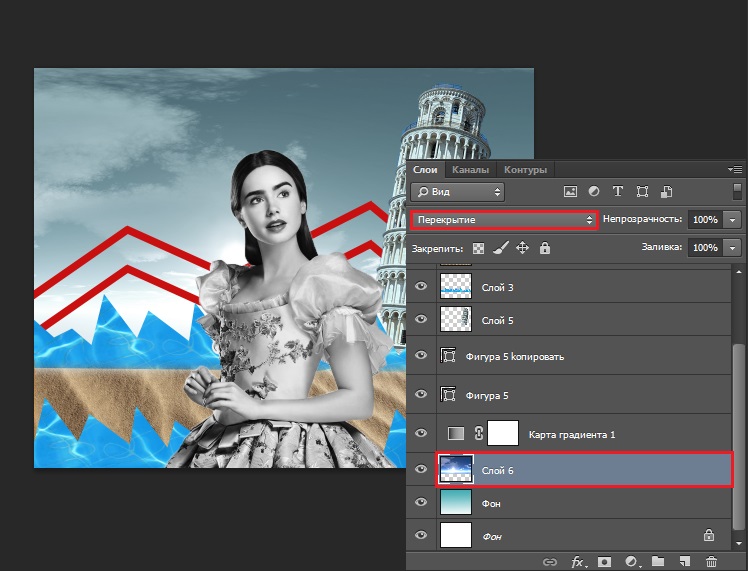Click the Delete layer trash icon
The width and height of the screenshot is (748, 571).
click(x=711, y=563)
